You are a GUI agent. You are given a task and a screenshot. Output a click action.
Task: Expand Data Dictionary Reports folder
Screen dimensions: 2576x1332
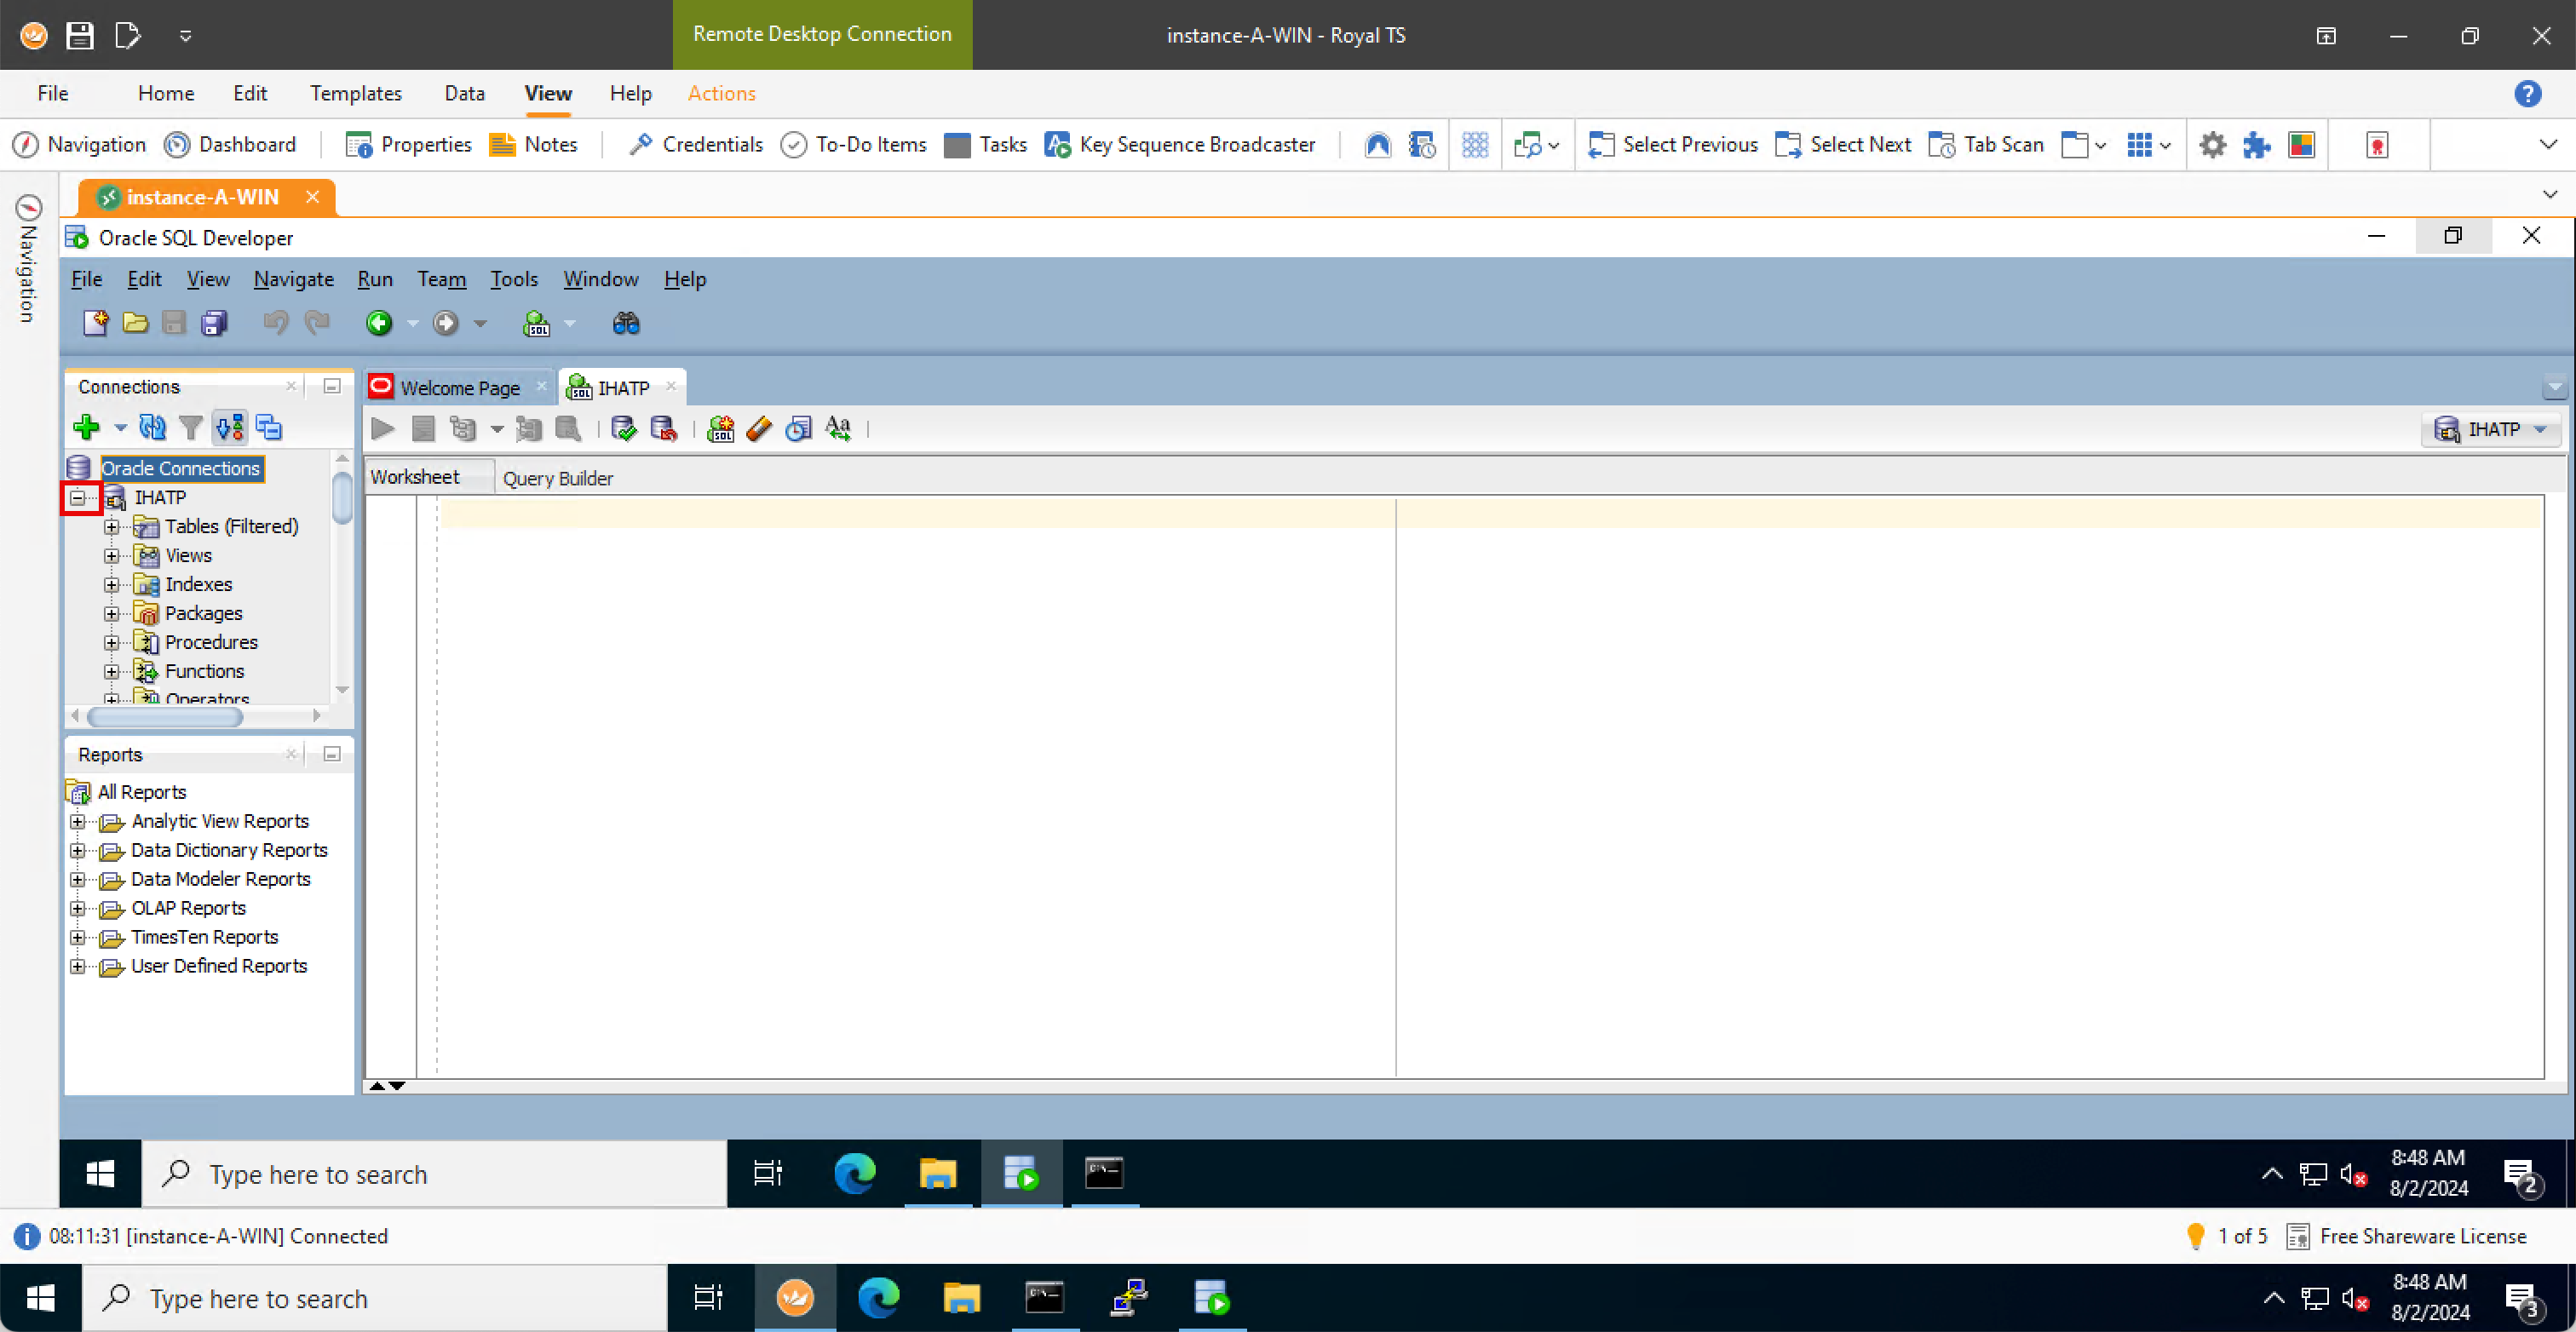pyautogui.click(x=77, y=851)
